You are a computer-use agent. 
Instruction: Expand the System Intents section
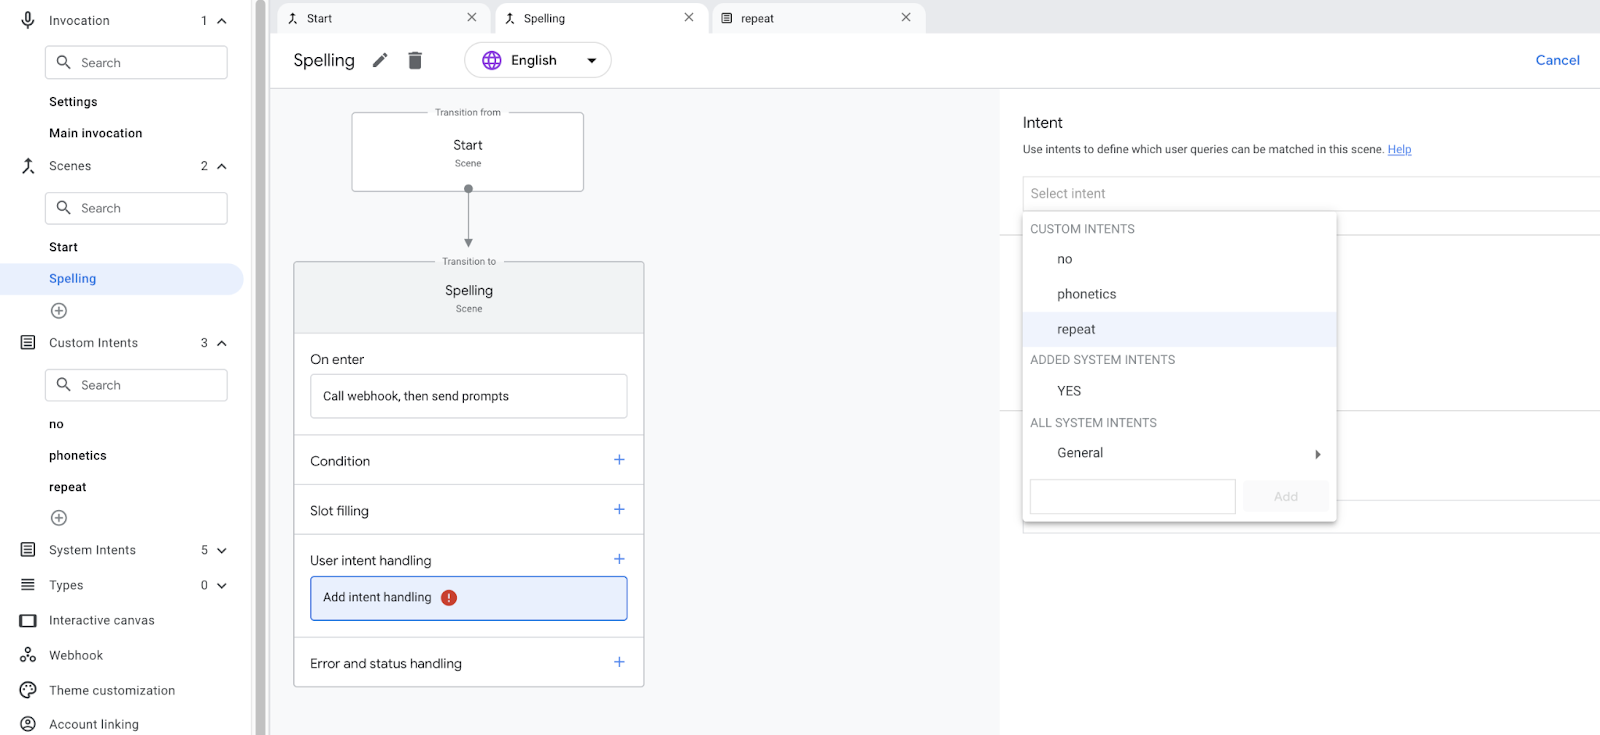[x=221, y=551]
